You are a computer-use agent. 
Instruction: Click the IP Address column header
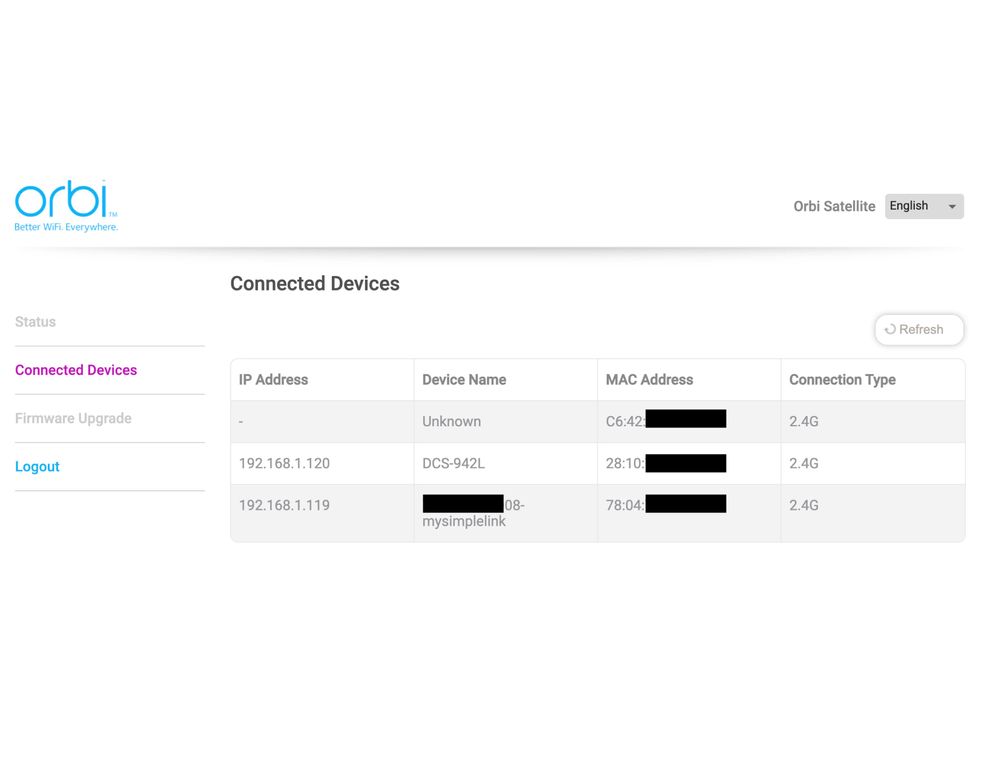coord(273,380)
